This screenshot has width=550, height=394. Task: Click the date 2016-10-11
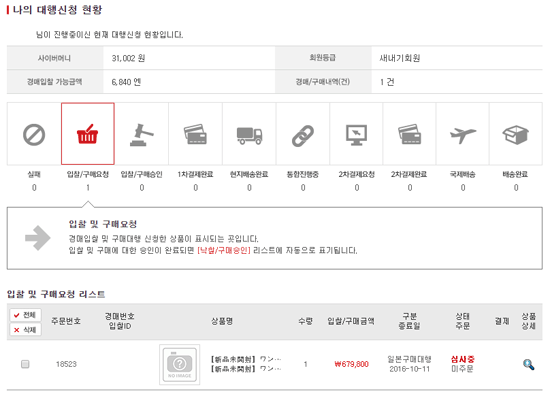(x=409, y=369)
